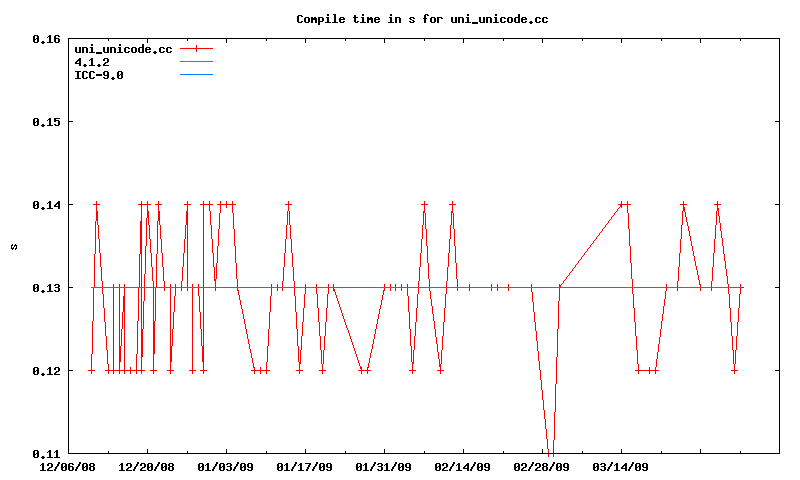Screen dimensions: 800x480
Task: Click the red line sample beside 4.1.2
Action: [x=197, y=62]
